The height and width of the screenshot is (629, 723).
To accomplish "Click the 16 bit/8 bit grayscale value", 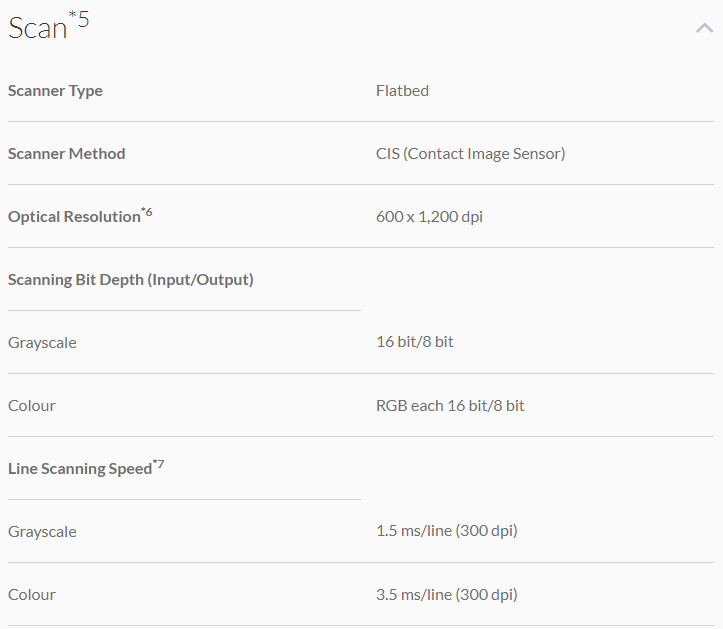I will [x=414, y=342].
